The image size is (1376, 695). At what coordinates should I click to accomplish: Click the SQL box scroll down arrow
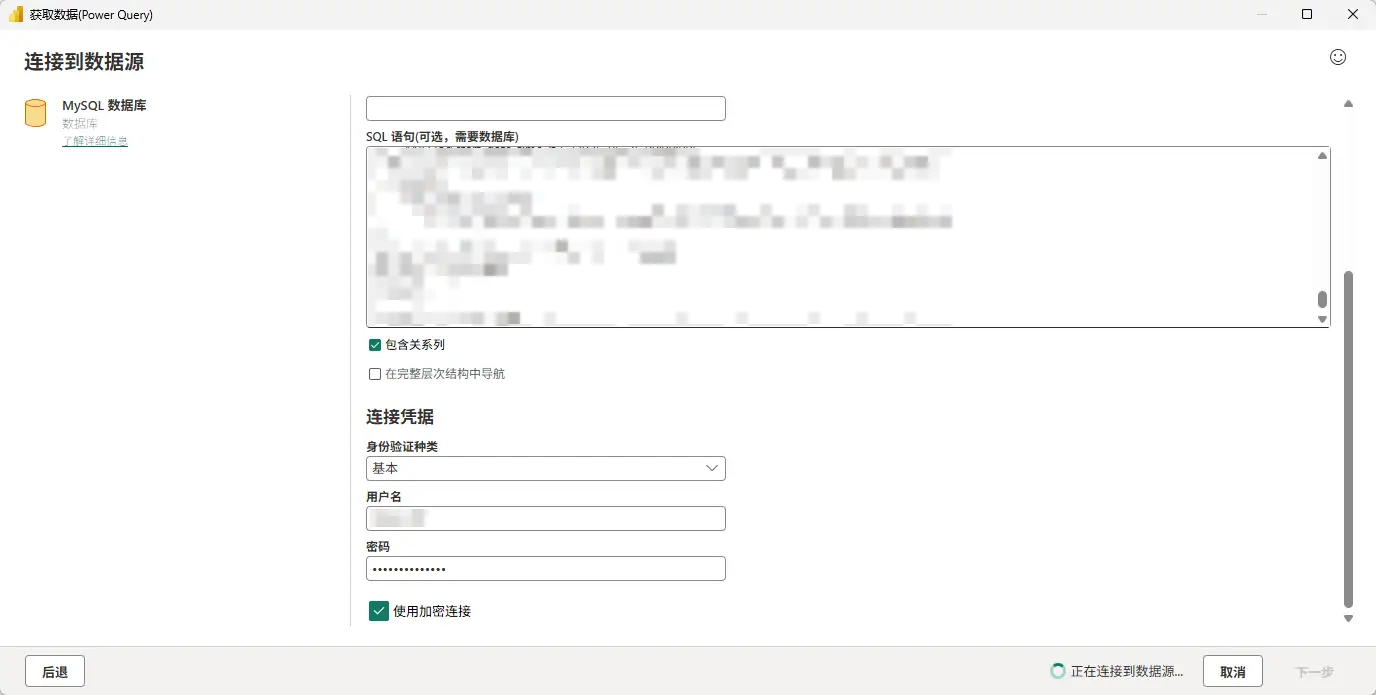coord(1322,319)
